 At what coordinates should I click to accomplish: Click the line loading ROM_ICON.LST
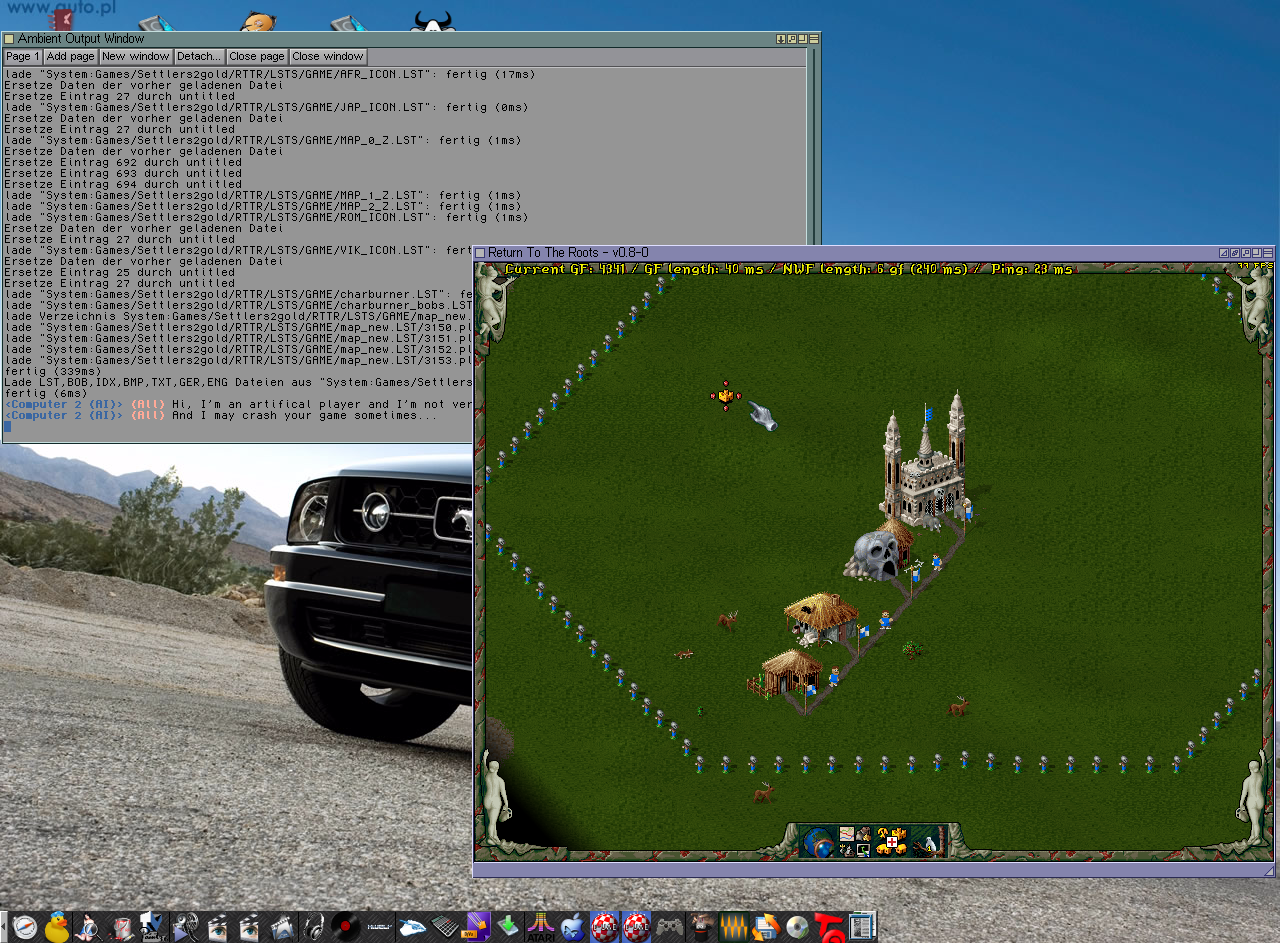click(x=266, y=217)
